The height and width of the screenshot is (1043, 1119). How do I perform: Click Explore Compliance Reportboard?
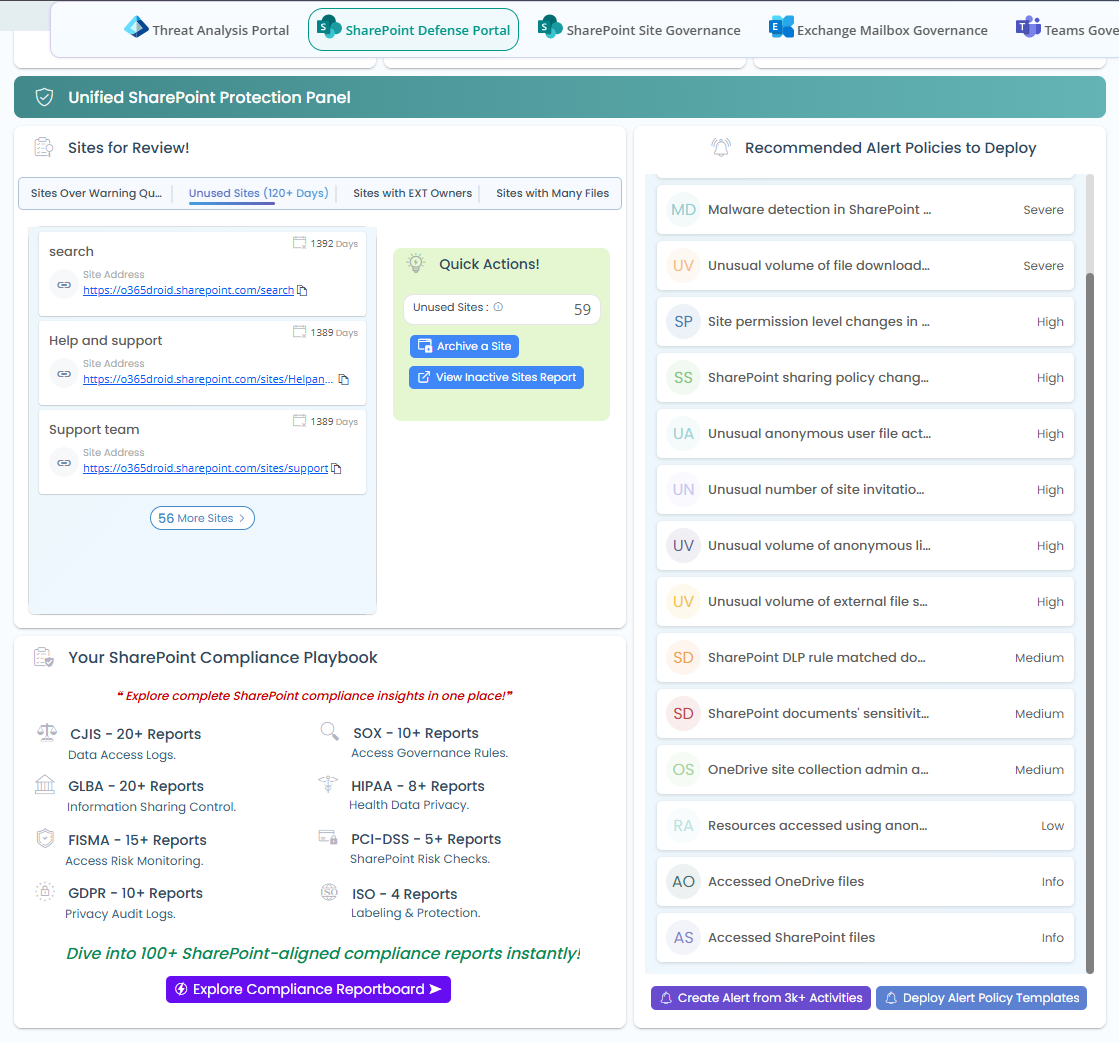308,989
